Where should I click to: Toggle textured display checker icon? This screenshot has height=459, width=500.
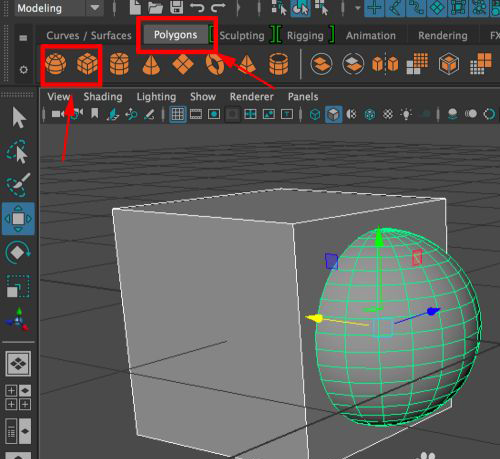coord(388,115)
